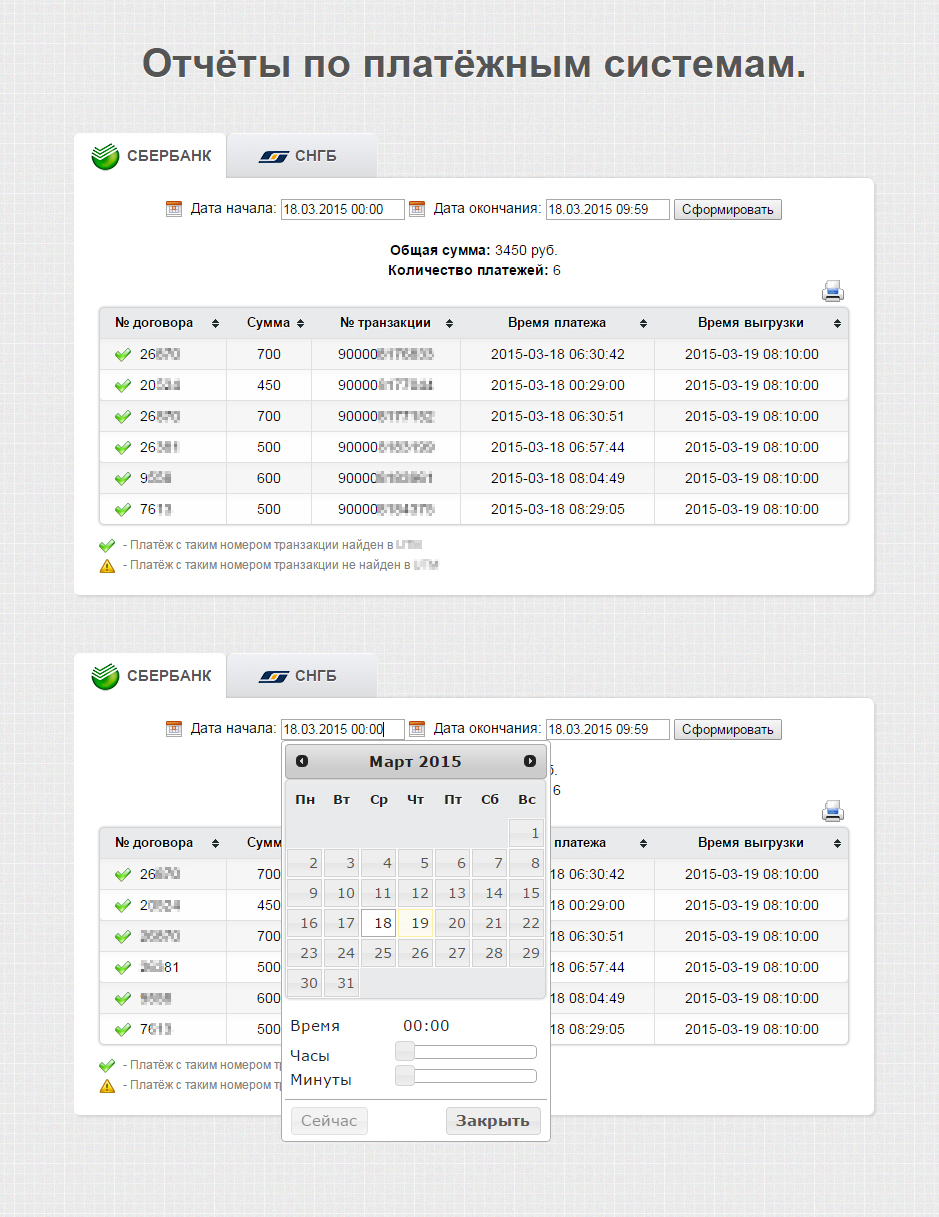Click green check in first report's 00:29:00 row
Screen dimensions: 939x1217
coord(123,386)
